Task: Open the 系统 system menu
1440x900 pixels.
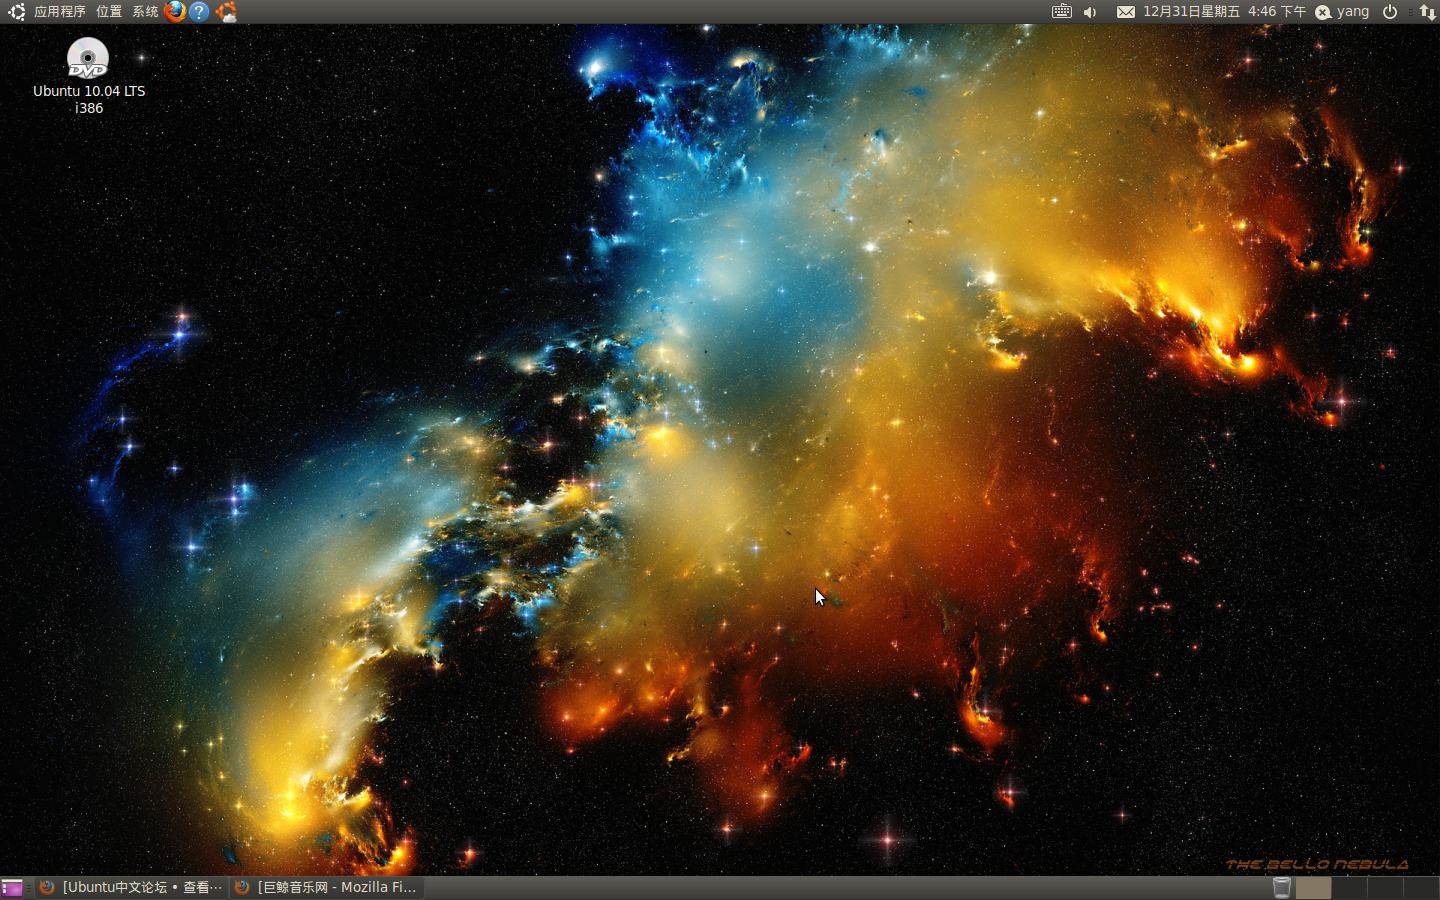Action: pyautogui.click(x=145, y=12)
